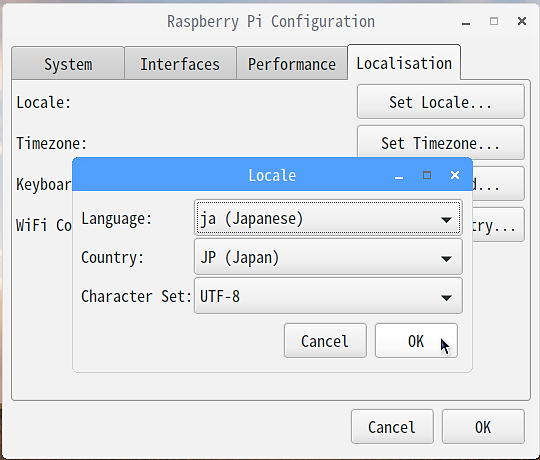Open the Character Set dropdown showing UTF-8
Viewport: 540px width, 460px height.
click(x=328, y=296)
